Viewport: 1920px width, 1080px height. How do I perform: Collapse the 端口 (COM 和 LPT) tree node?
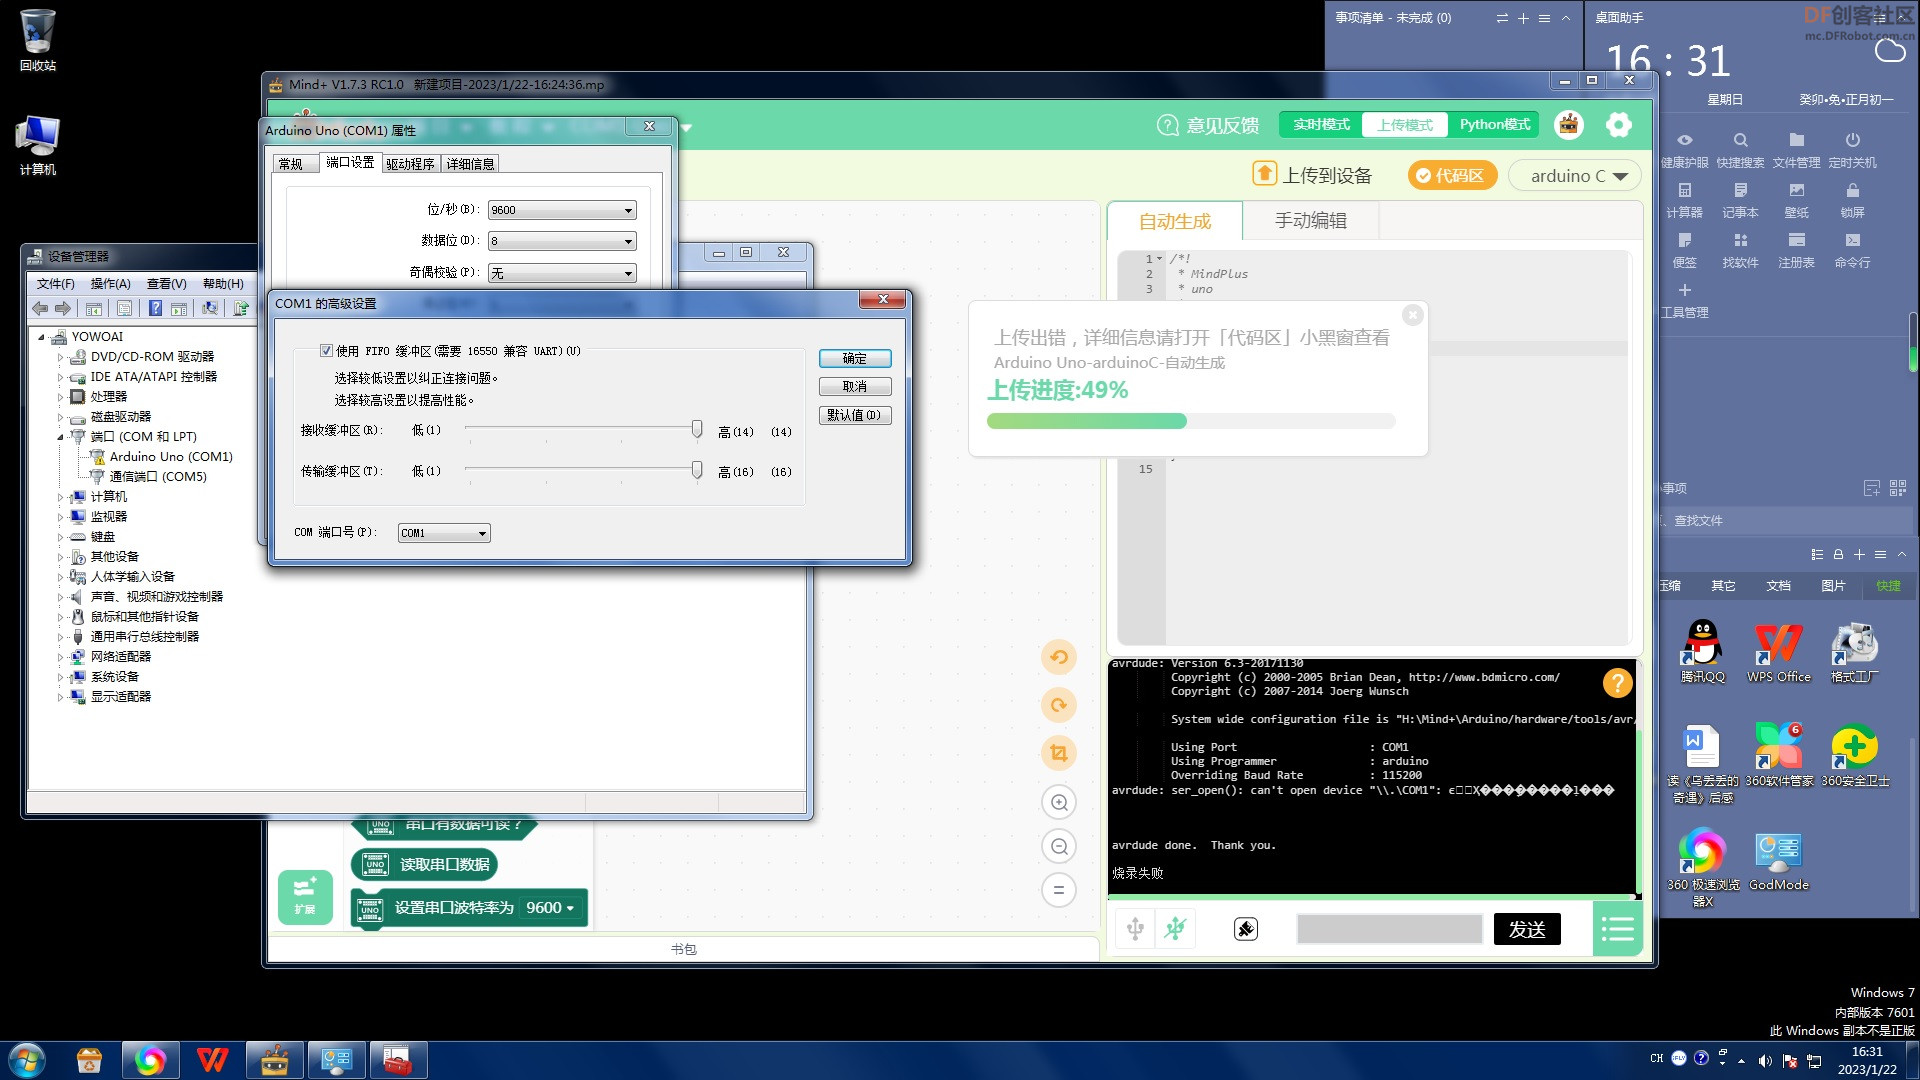pos(60,437)
